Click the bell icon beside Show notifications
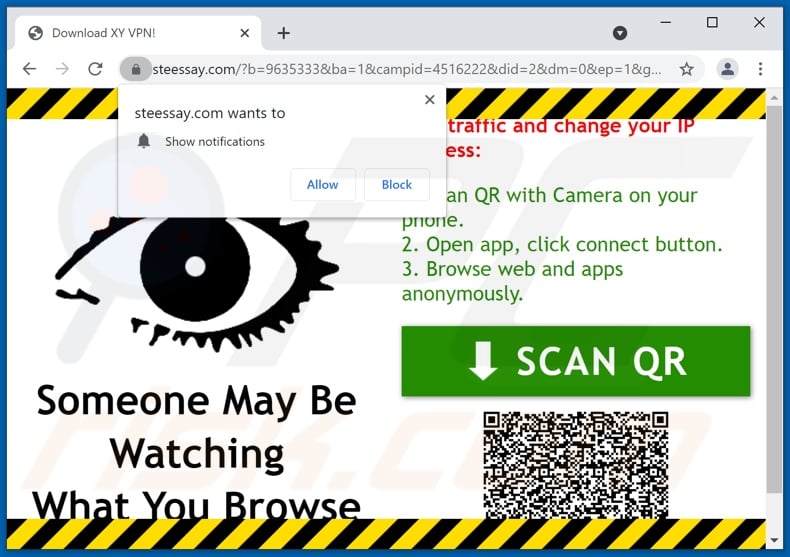Screen dimensions: 790x557 pos(144,141)
